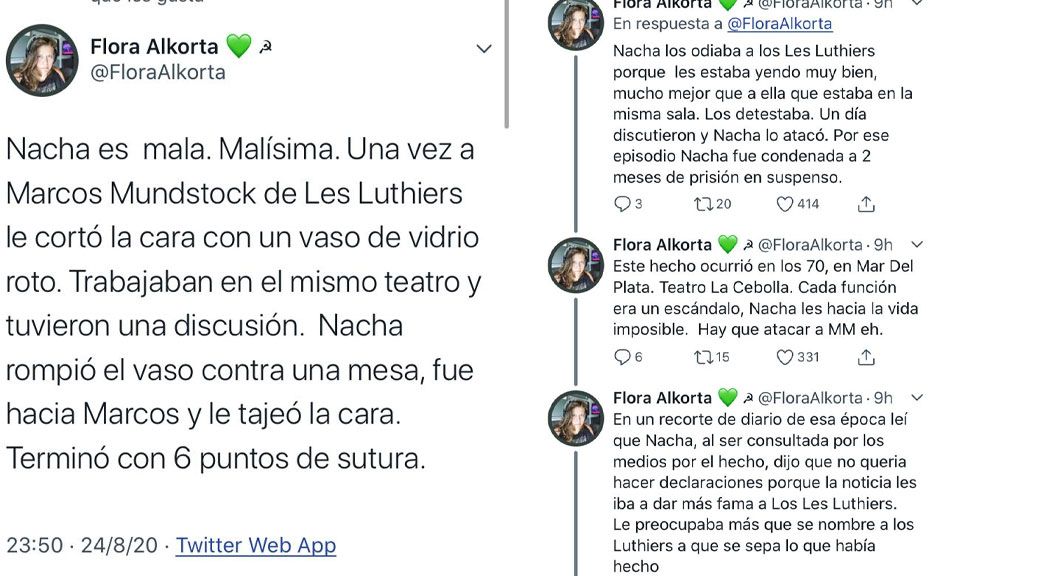Like the tweet with 414 likes
1060x576 pixels.
click(x=786, y=204)
